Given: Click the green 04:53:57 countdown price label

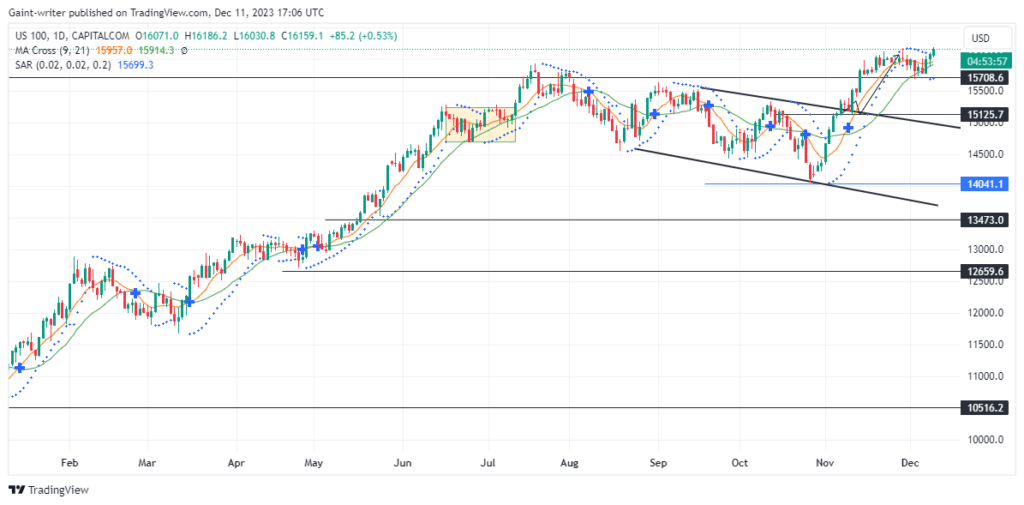Looking at the screenshot, I should coord(984,62).
